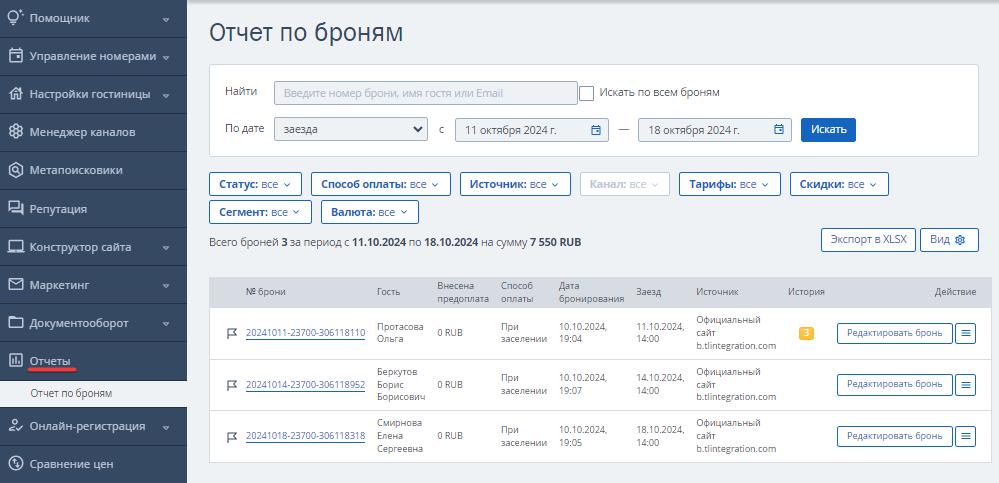999x483 pixels.
Task: Open Сравнение цен menu item
Action: [93, 464]
